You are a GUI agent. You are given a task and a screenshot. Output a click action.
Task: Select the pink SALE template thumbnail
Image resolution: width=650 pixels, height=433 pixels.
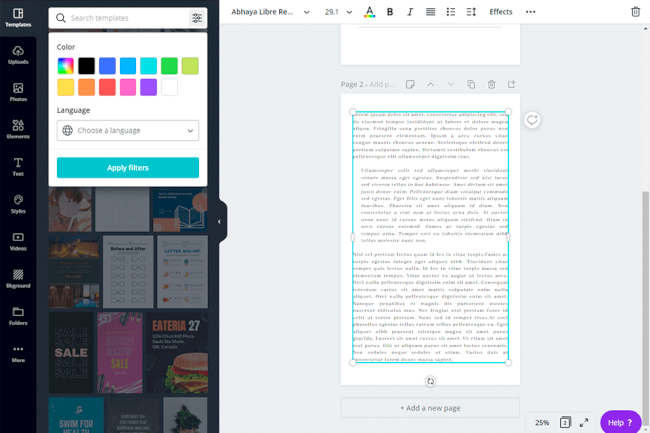120,353
